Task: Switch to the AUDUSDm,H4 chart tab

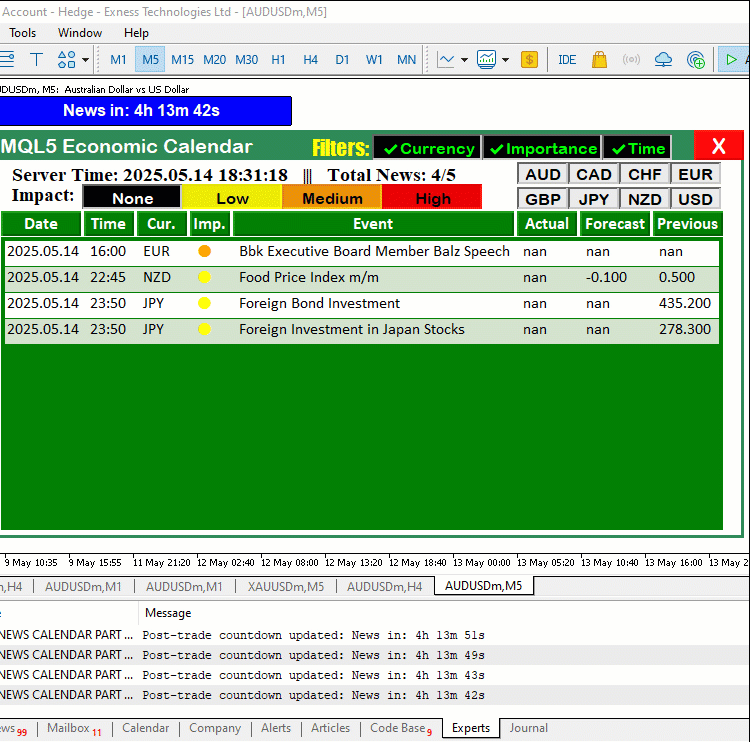Action: click(x=385, y=587)
